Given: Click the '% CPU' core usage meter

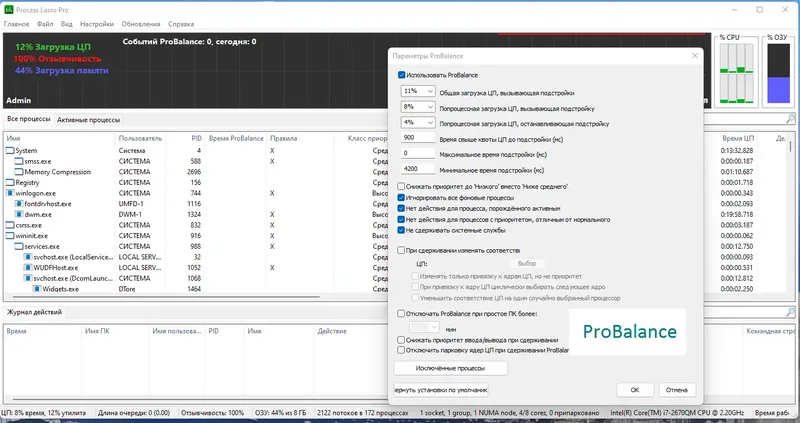Looking at the screenshot, I should [736, 73].
